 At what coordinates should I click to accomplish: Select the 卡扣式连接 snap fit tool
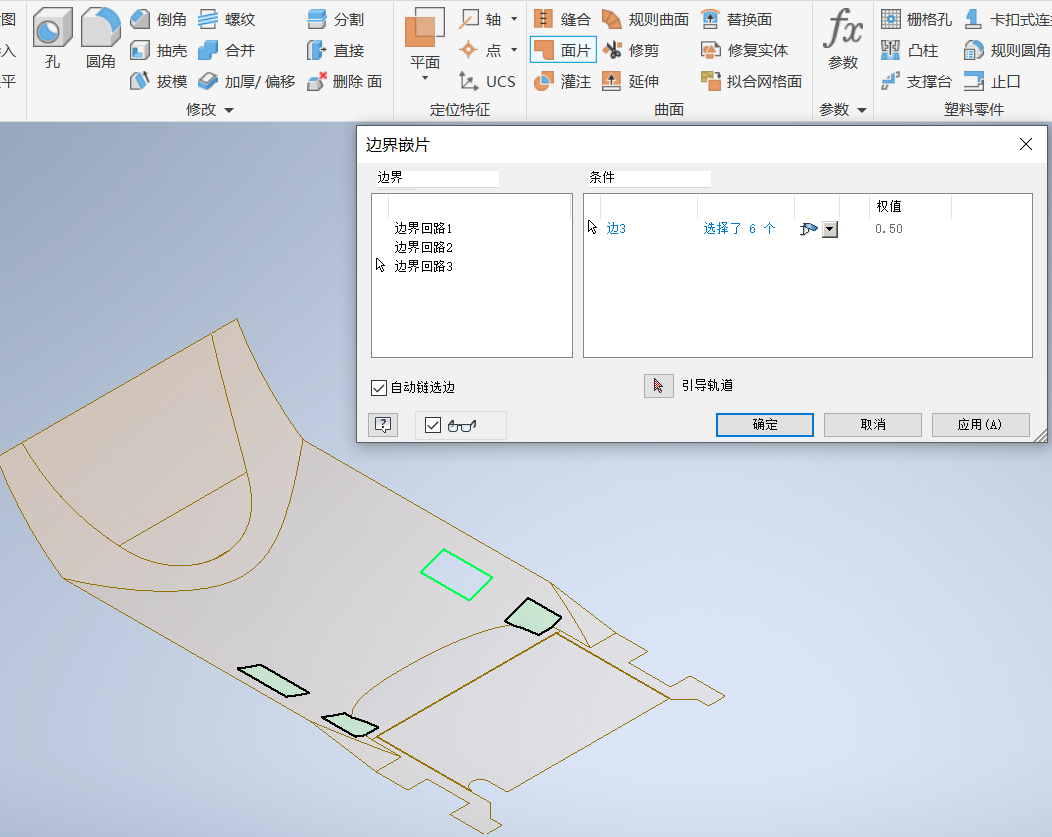(1007, 19)
